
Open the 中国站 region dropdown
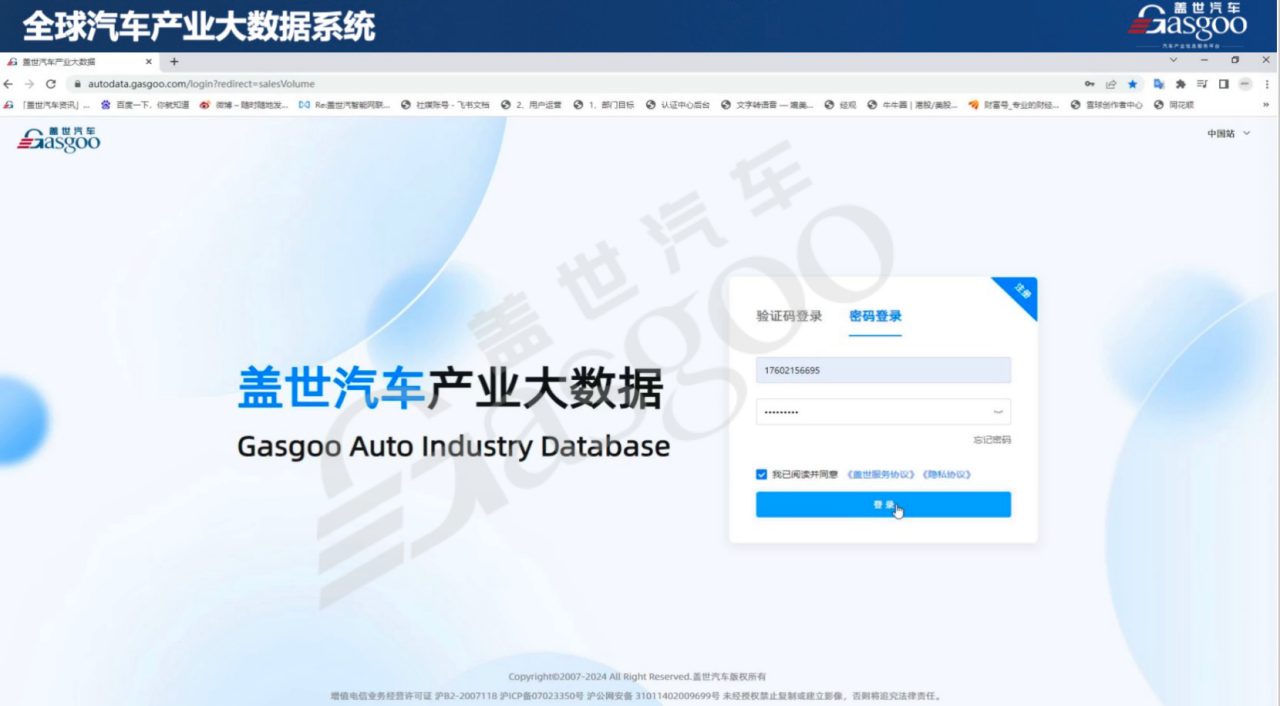[1228, 133]
